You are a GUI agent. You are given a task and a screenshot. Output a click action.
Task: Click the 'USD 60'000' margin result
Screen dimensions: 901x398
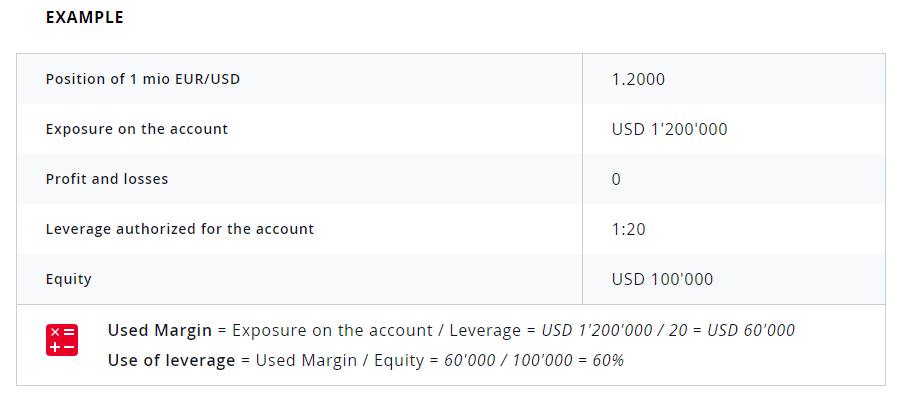tap(751, 330)
